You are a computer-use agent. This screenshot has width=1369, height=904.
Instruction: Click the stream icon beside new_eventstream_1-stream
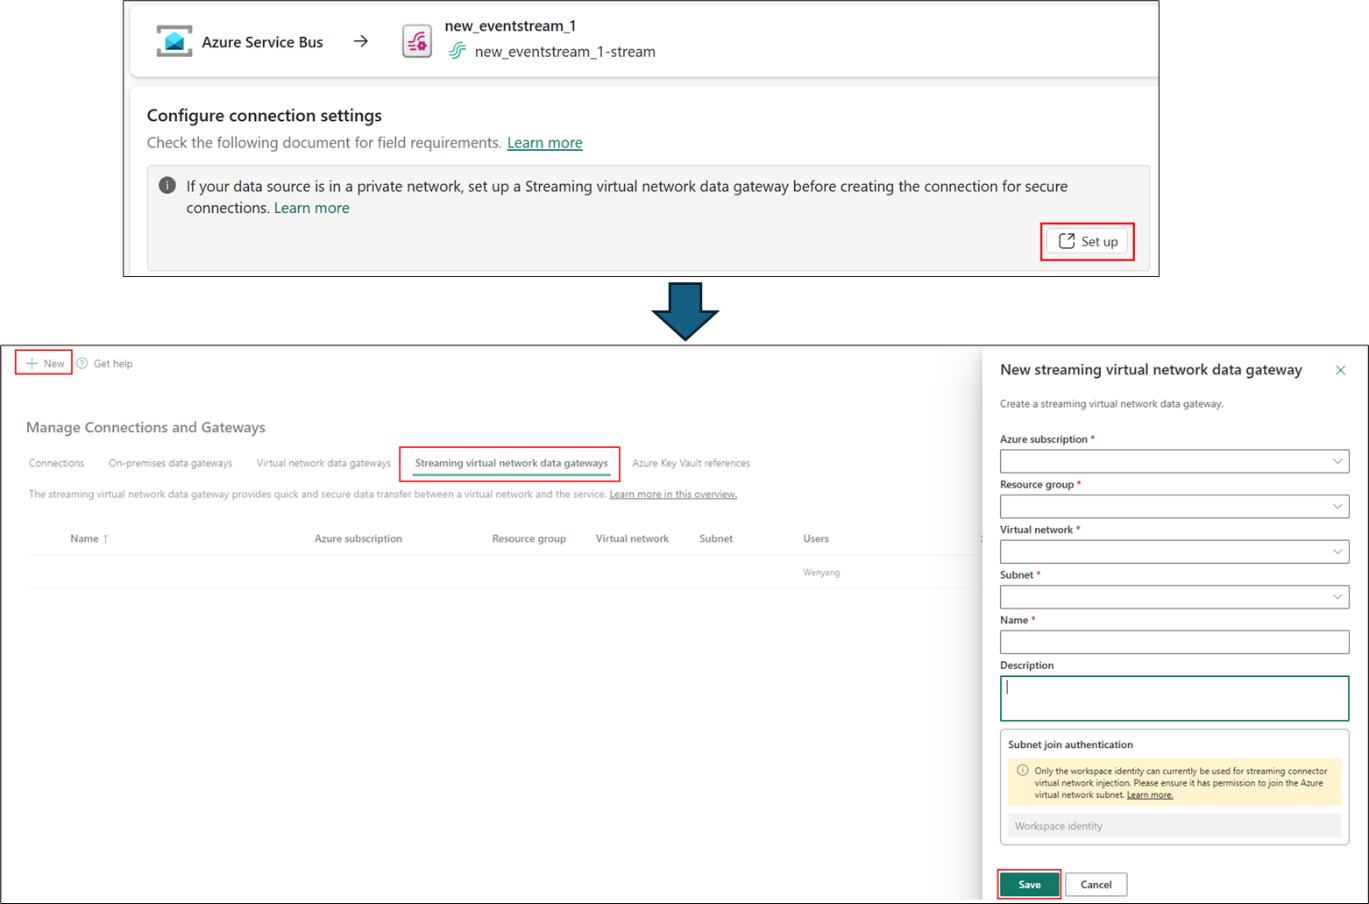457,51
